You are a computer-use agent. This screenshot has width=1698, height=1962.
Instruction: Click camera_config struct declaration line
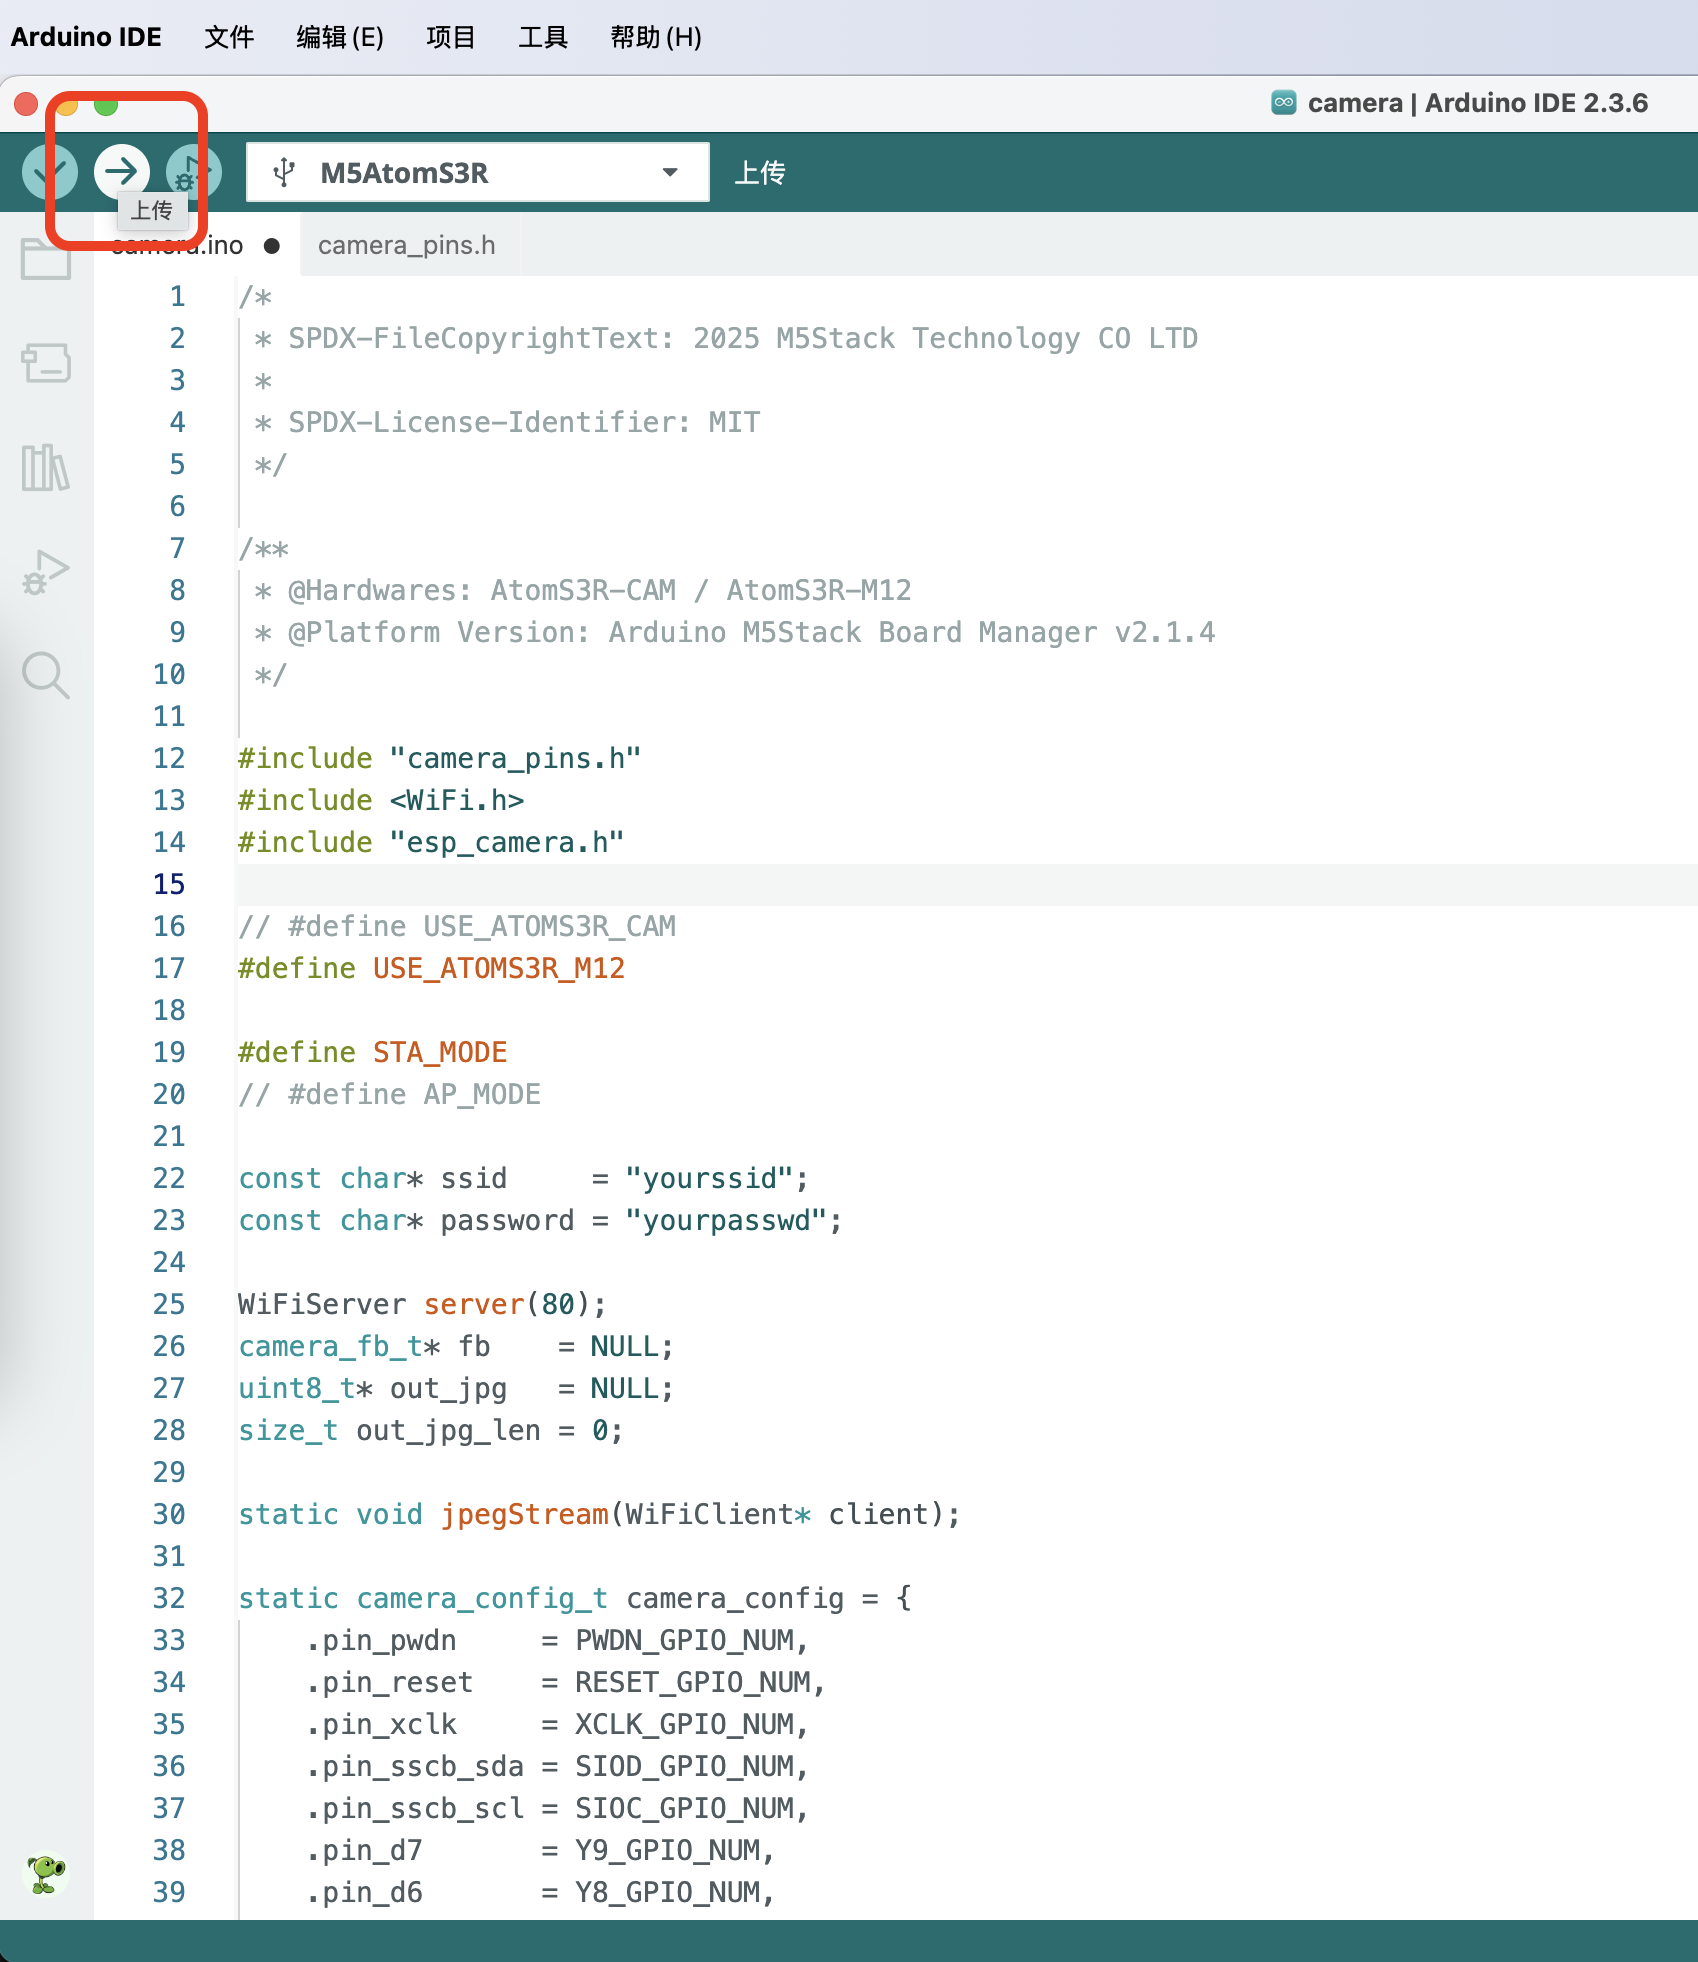575,1598
